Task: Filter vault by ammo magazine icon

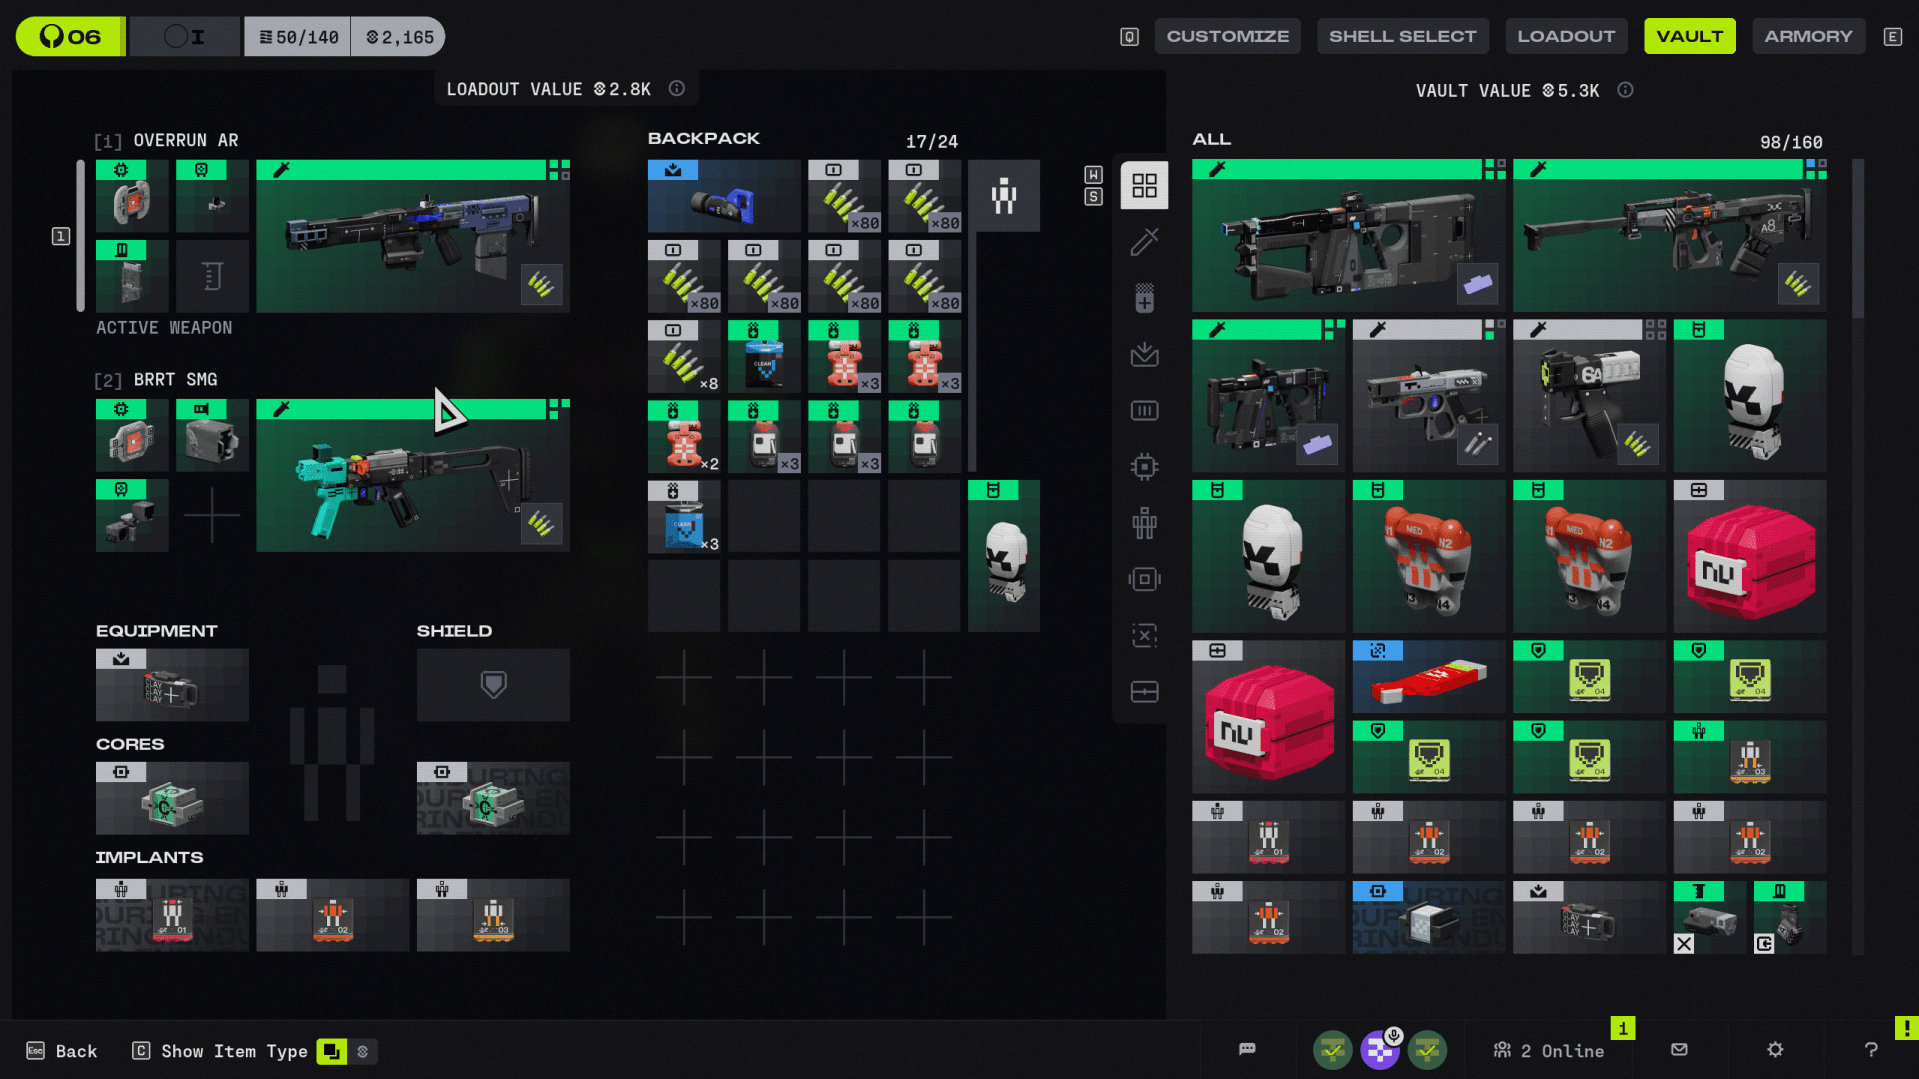Action: click(x=1144, y=411)
